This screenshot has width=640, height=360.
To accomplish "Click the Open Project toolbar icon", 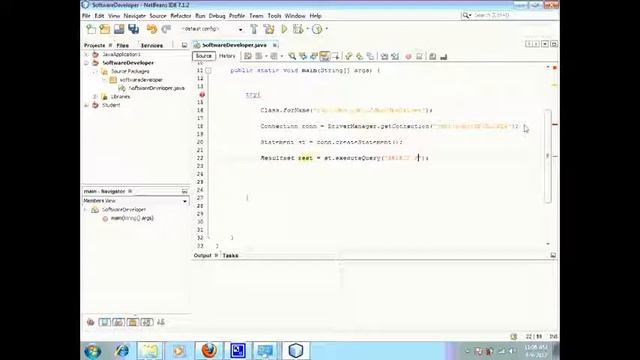I will click(119, 29).
